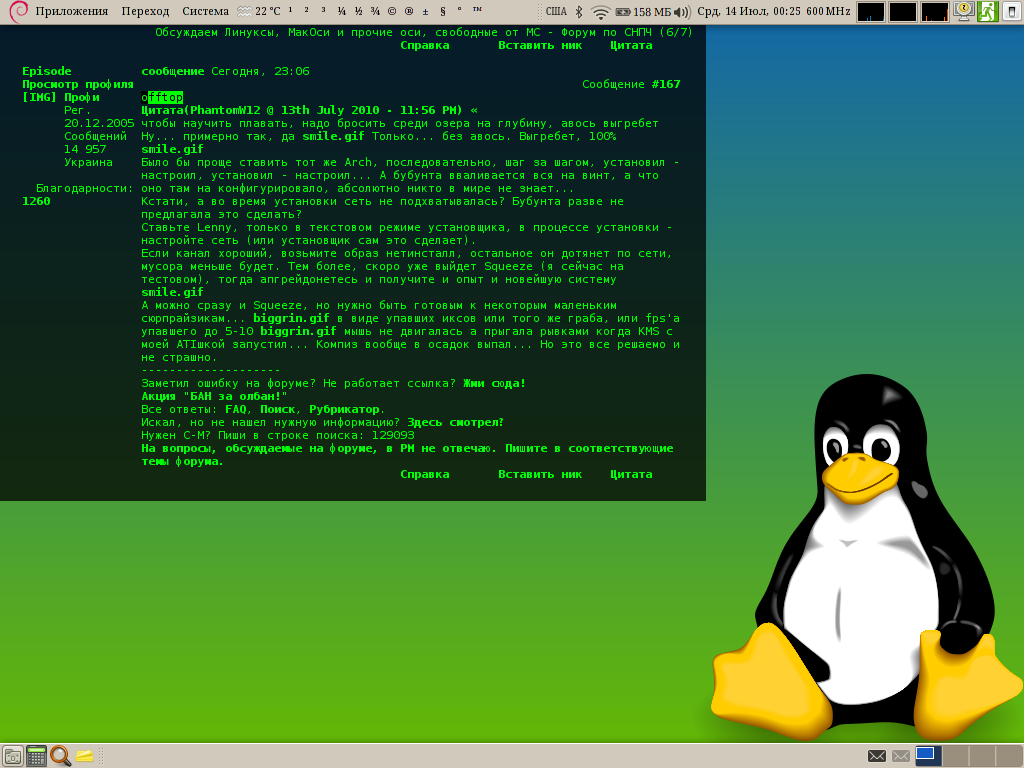Open the FAQ link in the signature

(x=236, y=409)
